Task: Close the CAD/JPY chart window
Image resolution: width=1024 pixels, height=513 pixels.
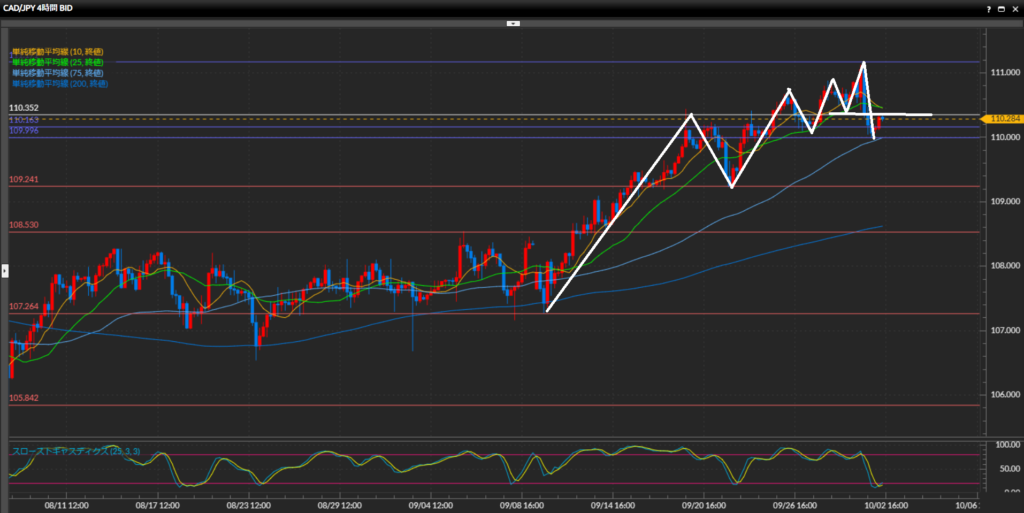Action: click(1013, 7)
